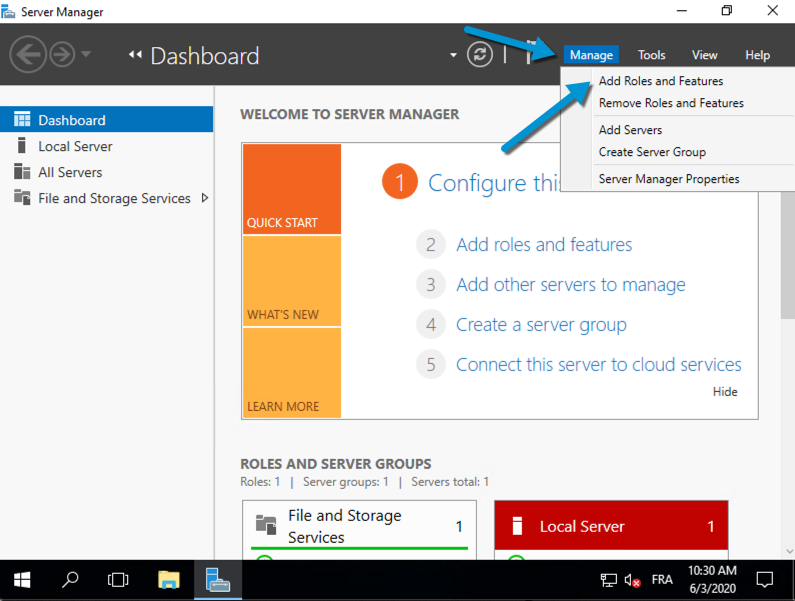Click the network status tray icon

point(608,580)
